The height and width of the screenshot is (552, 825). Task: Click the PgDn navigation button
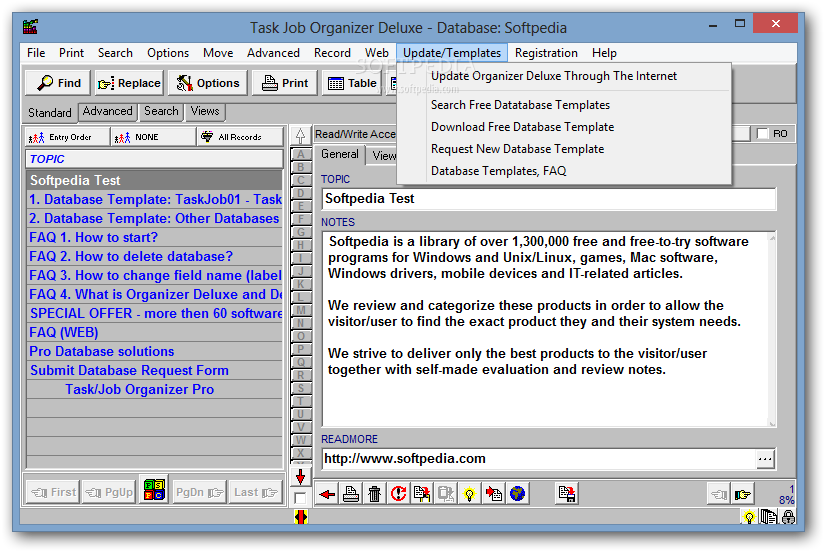[199, 493]
